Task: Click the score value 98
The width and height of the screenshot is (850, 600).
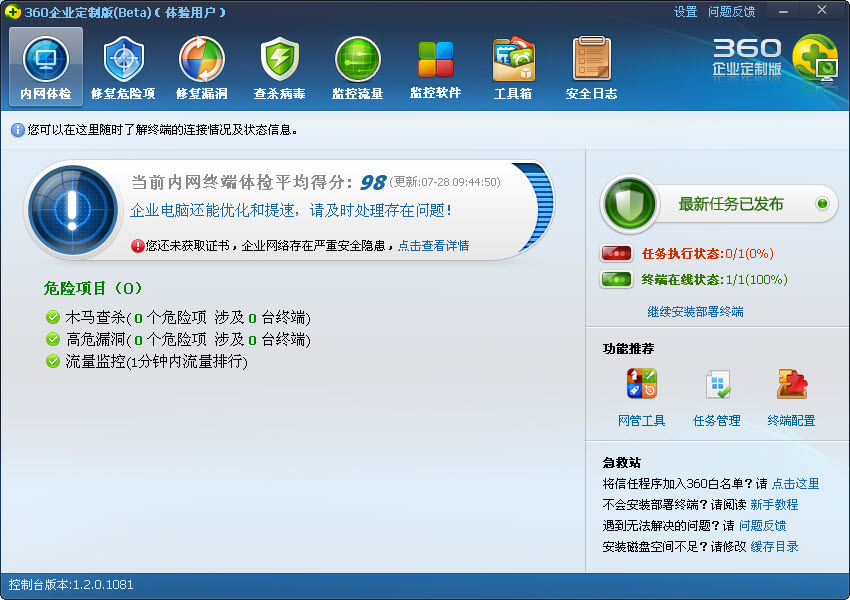Action: pos(373,183)
